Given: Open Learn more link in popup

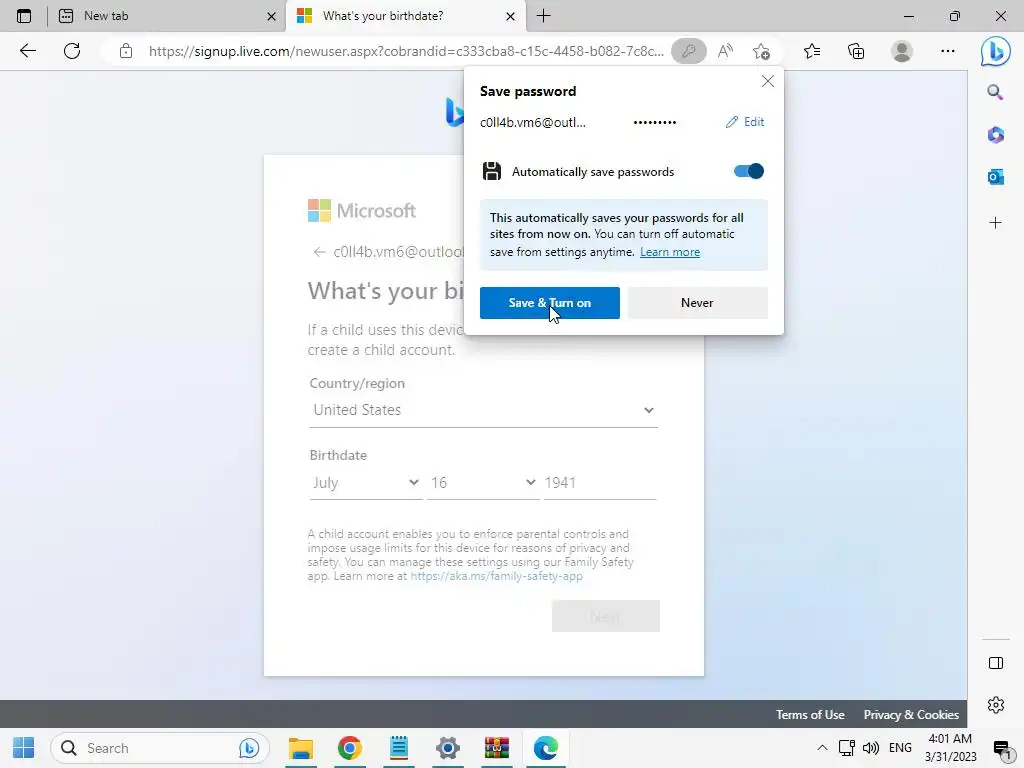Looking at the screenshot, I should coord(669,252).
